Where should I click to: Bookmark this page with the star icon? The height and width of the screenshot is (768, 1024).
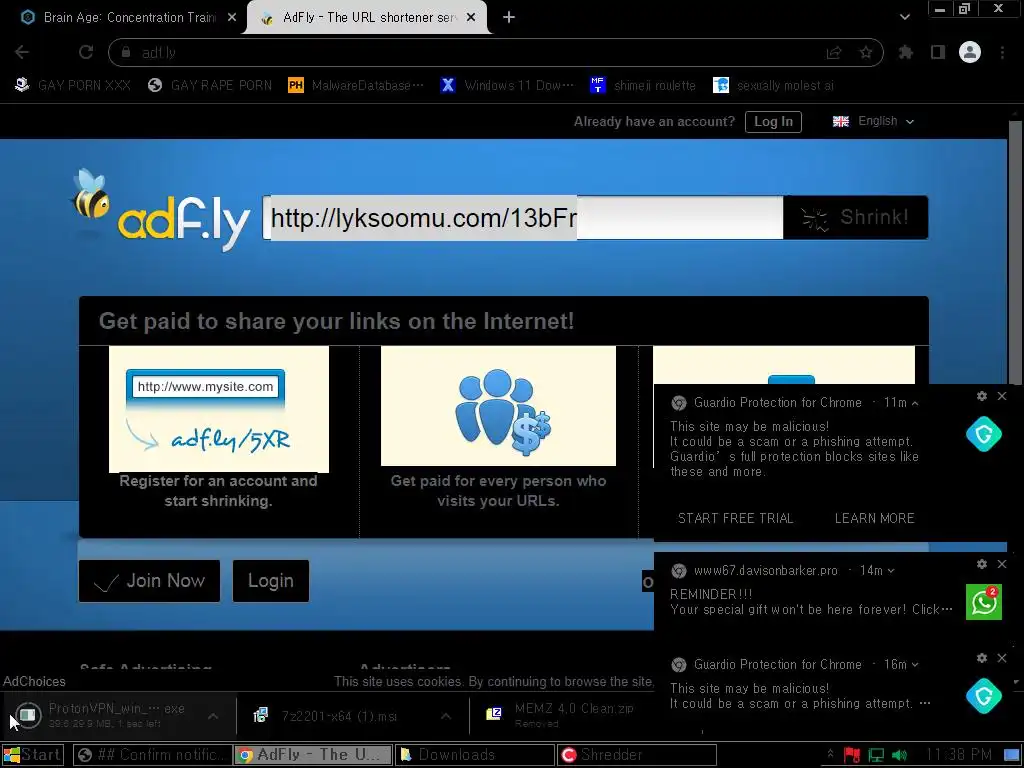(866, 53)
